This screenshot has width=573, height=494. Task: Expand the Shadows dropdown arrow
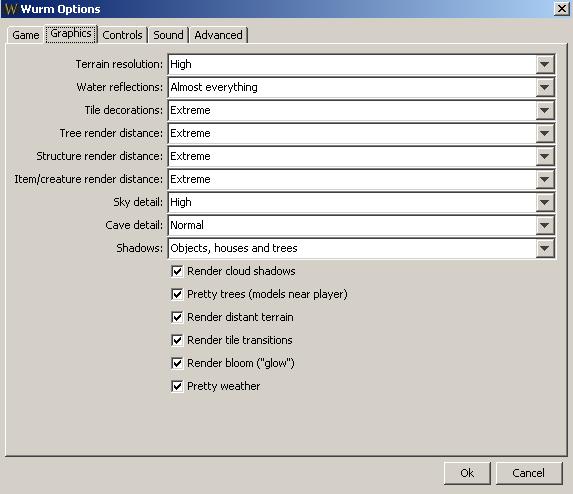click(545, 248)
